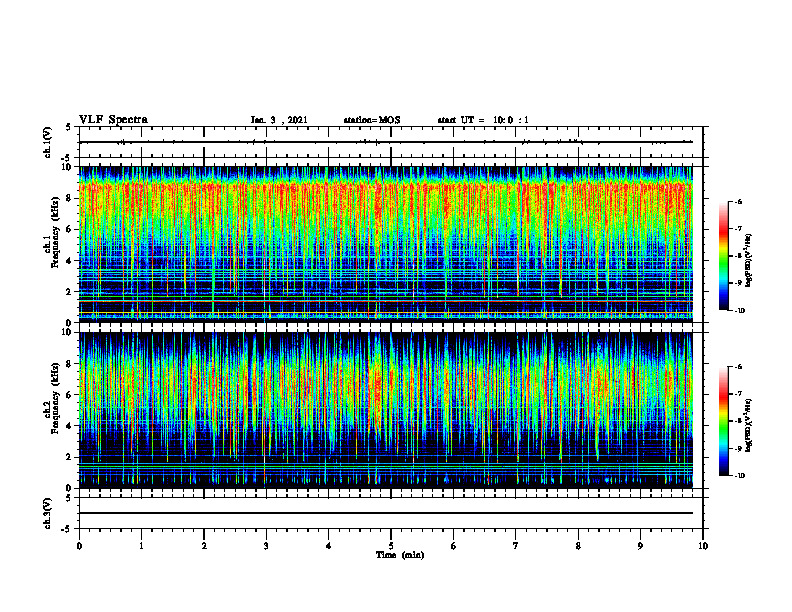Screen dimensions: 792x612
Task: Click the 'ch.1(V)' axis label
Action: click(x=48, y=142)
